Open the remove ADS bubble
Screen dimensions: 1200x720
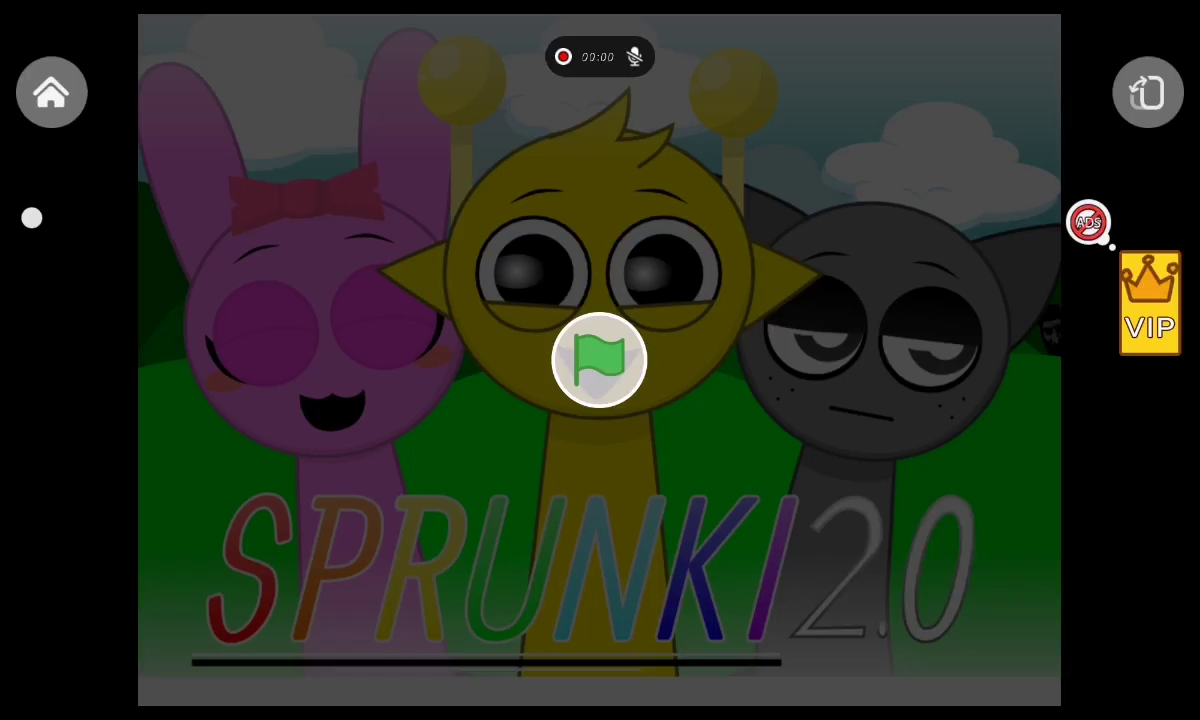point(1088,222)
